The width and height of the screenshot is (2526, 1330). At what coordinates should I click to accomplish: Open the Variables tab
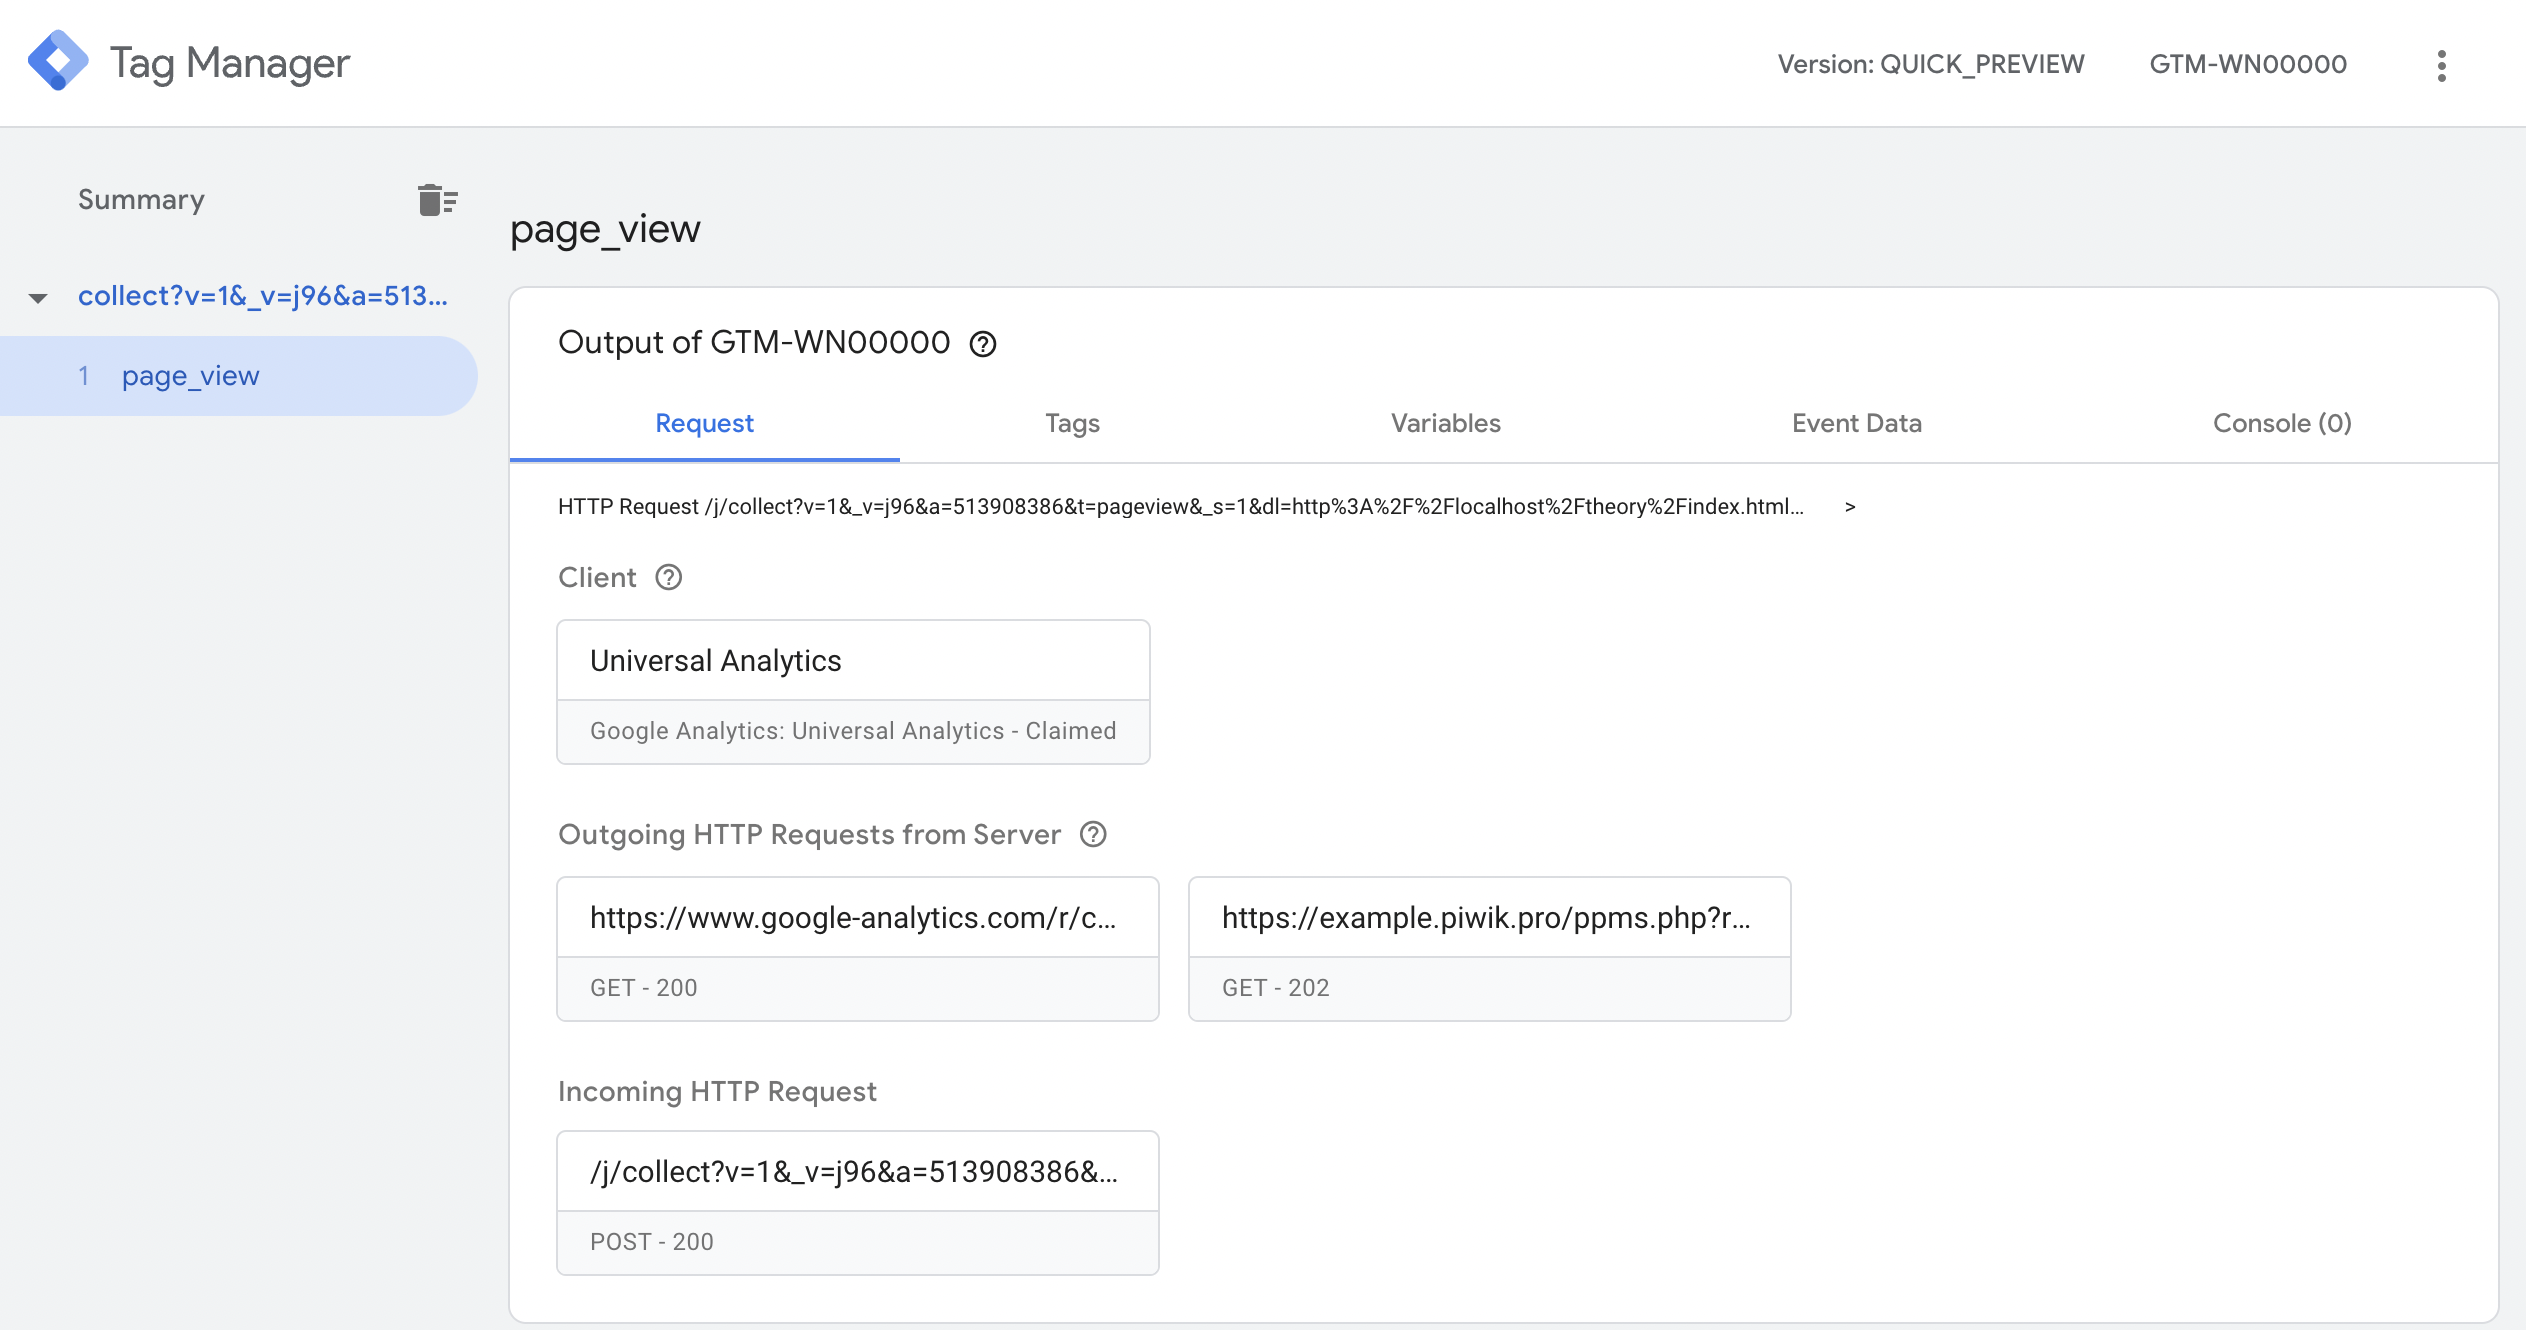tap(1446, 423)
